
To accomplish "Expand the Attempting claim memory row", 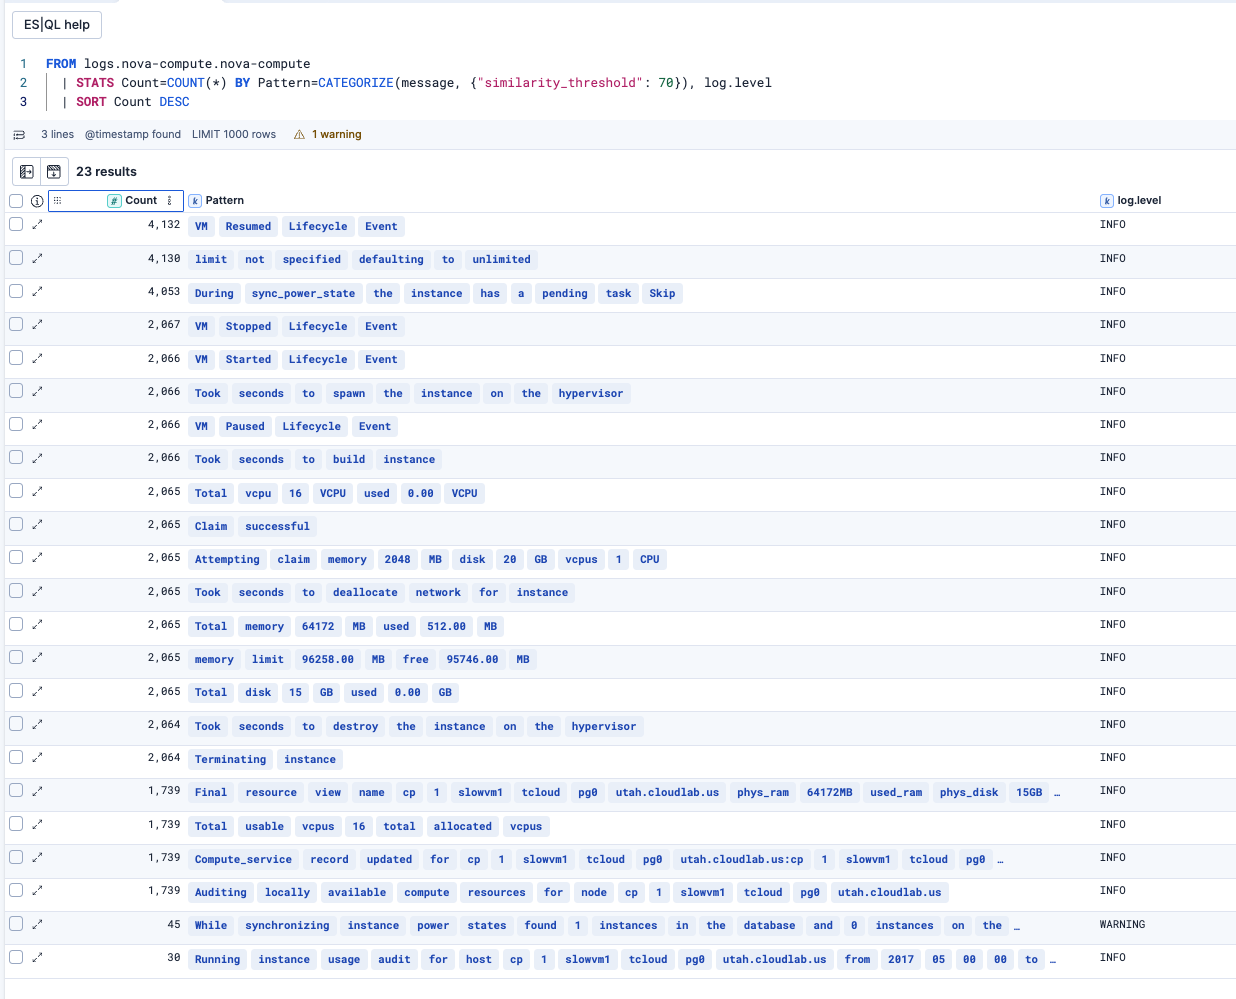I will [37, 557].
